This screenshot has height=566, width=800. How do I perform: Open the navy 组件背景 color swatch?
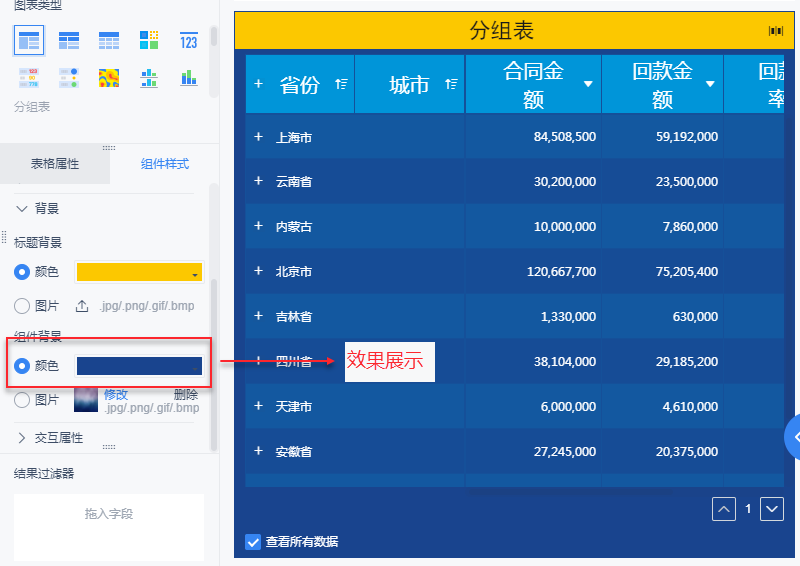pos(139,366)
